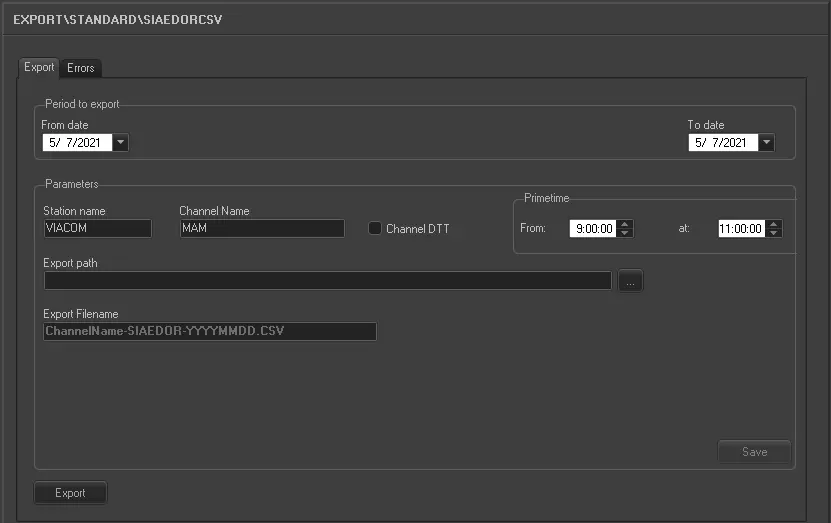Viewport: 831px width, 523px height.
Task: Click the Export Filename field
Action: [209, 331]
